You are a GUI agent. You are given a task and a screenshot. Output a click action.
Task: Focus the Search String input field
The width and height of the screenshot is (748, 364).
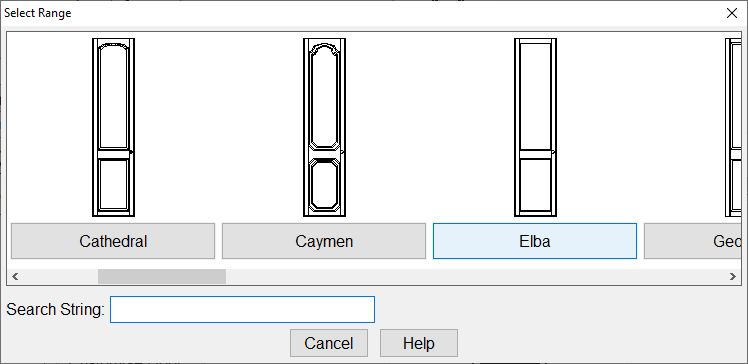pyautogui.click(x=242, y=309)
